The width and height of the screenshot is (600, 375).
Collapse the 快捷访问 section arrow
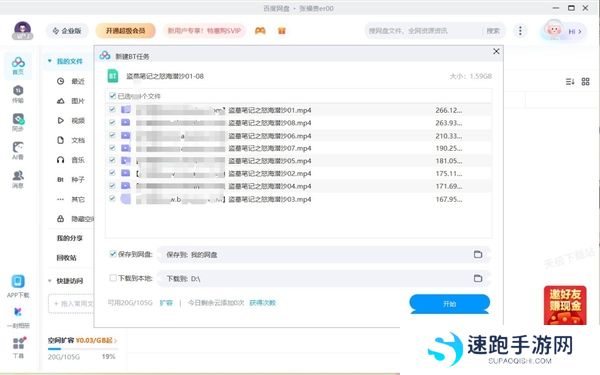[50, 281]
